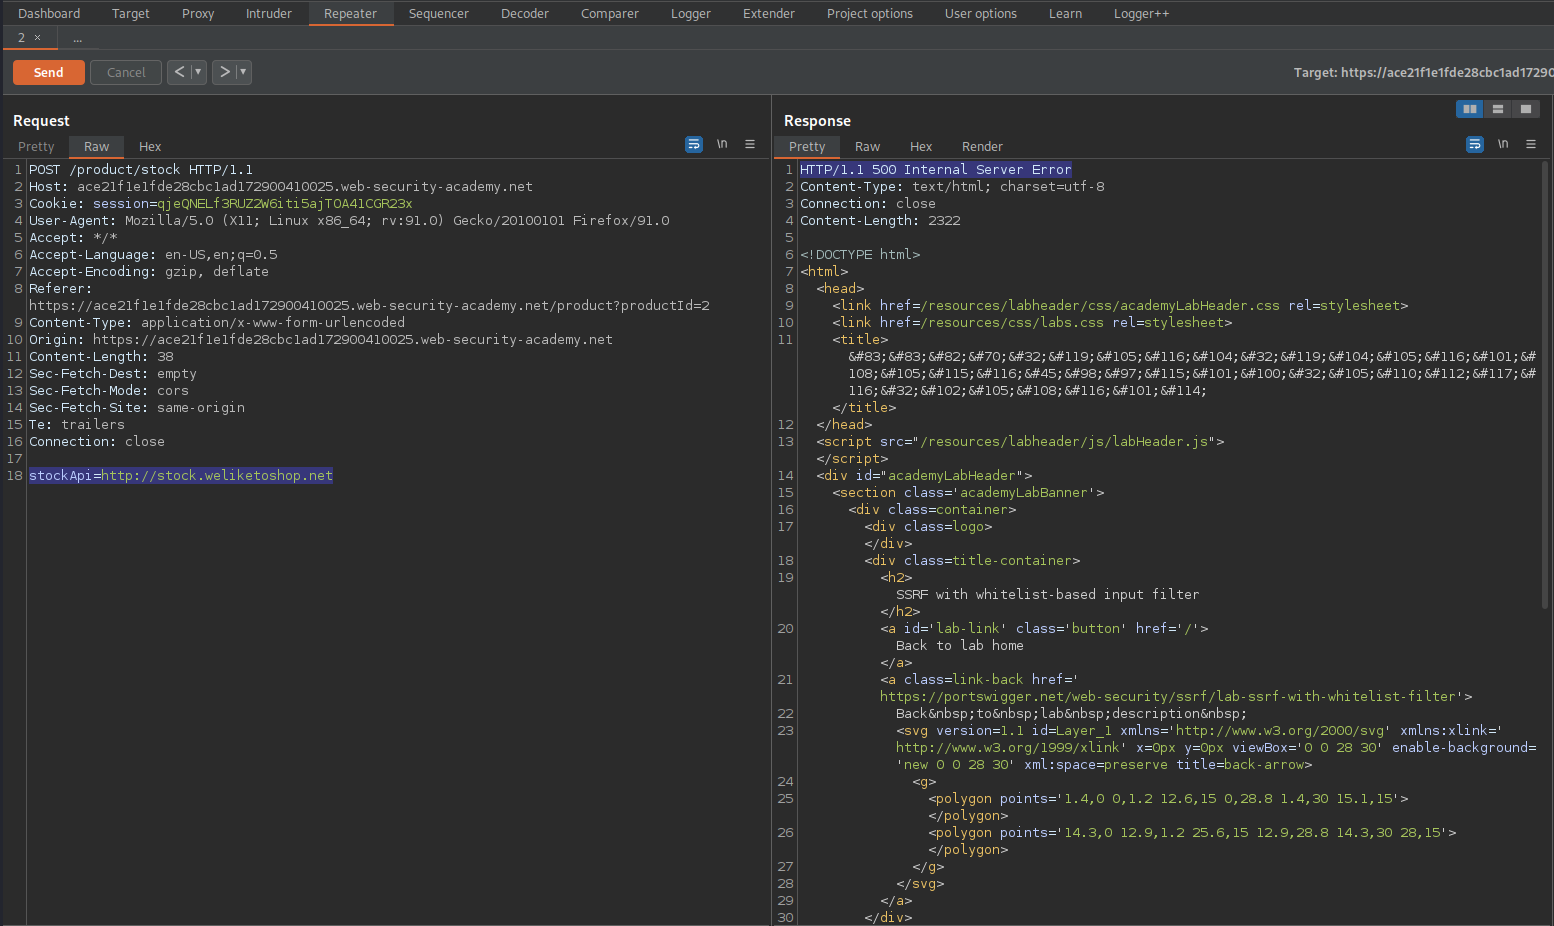Click the stockApi parameter line in request
The image size is (1554, 926).
pos(181,475)
